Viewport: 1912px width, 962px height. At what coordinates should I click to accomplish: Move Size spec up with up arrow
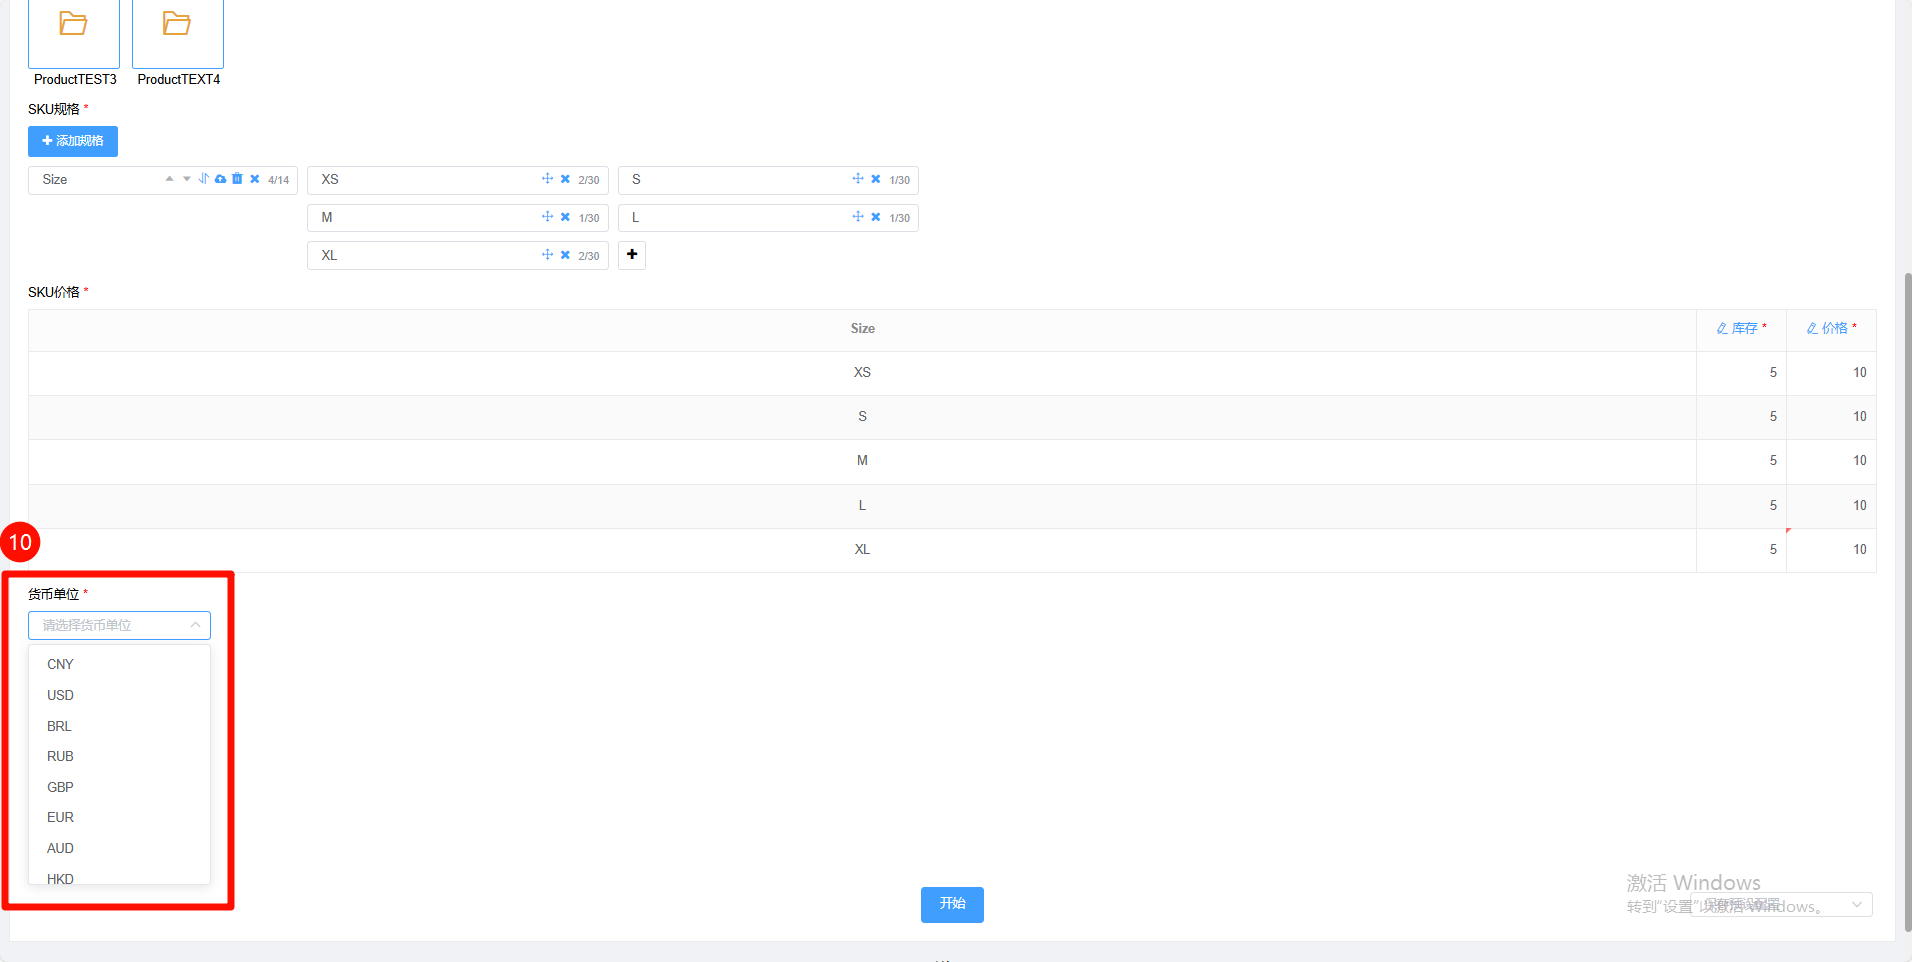pyautogui.click(x=169, y=179)
